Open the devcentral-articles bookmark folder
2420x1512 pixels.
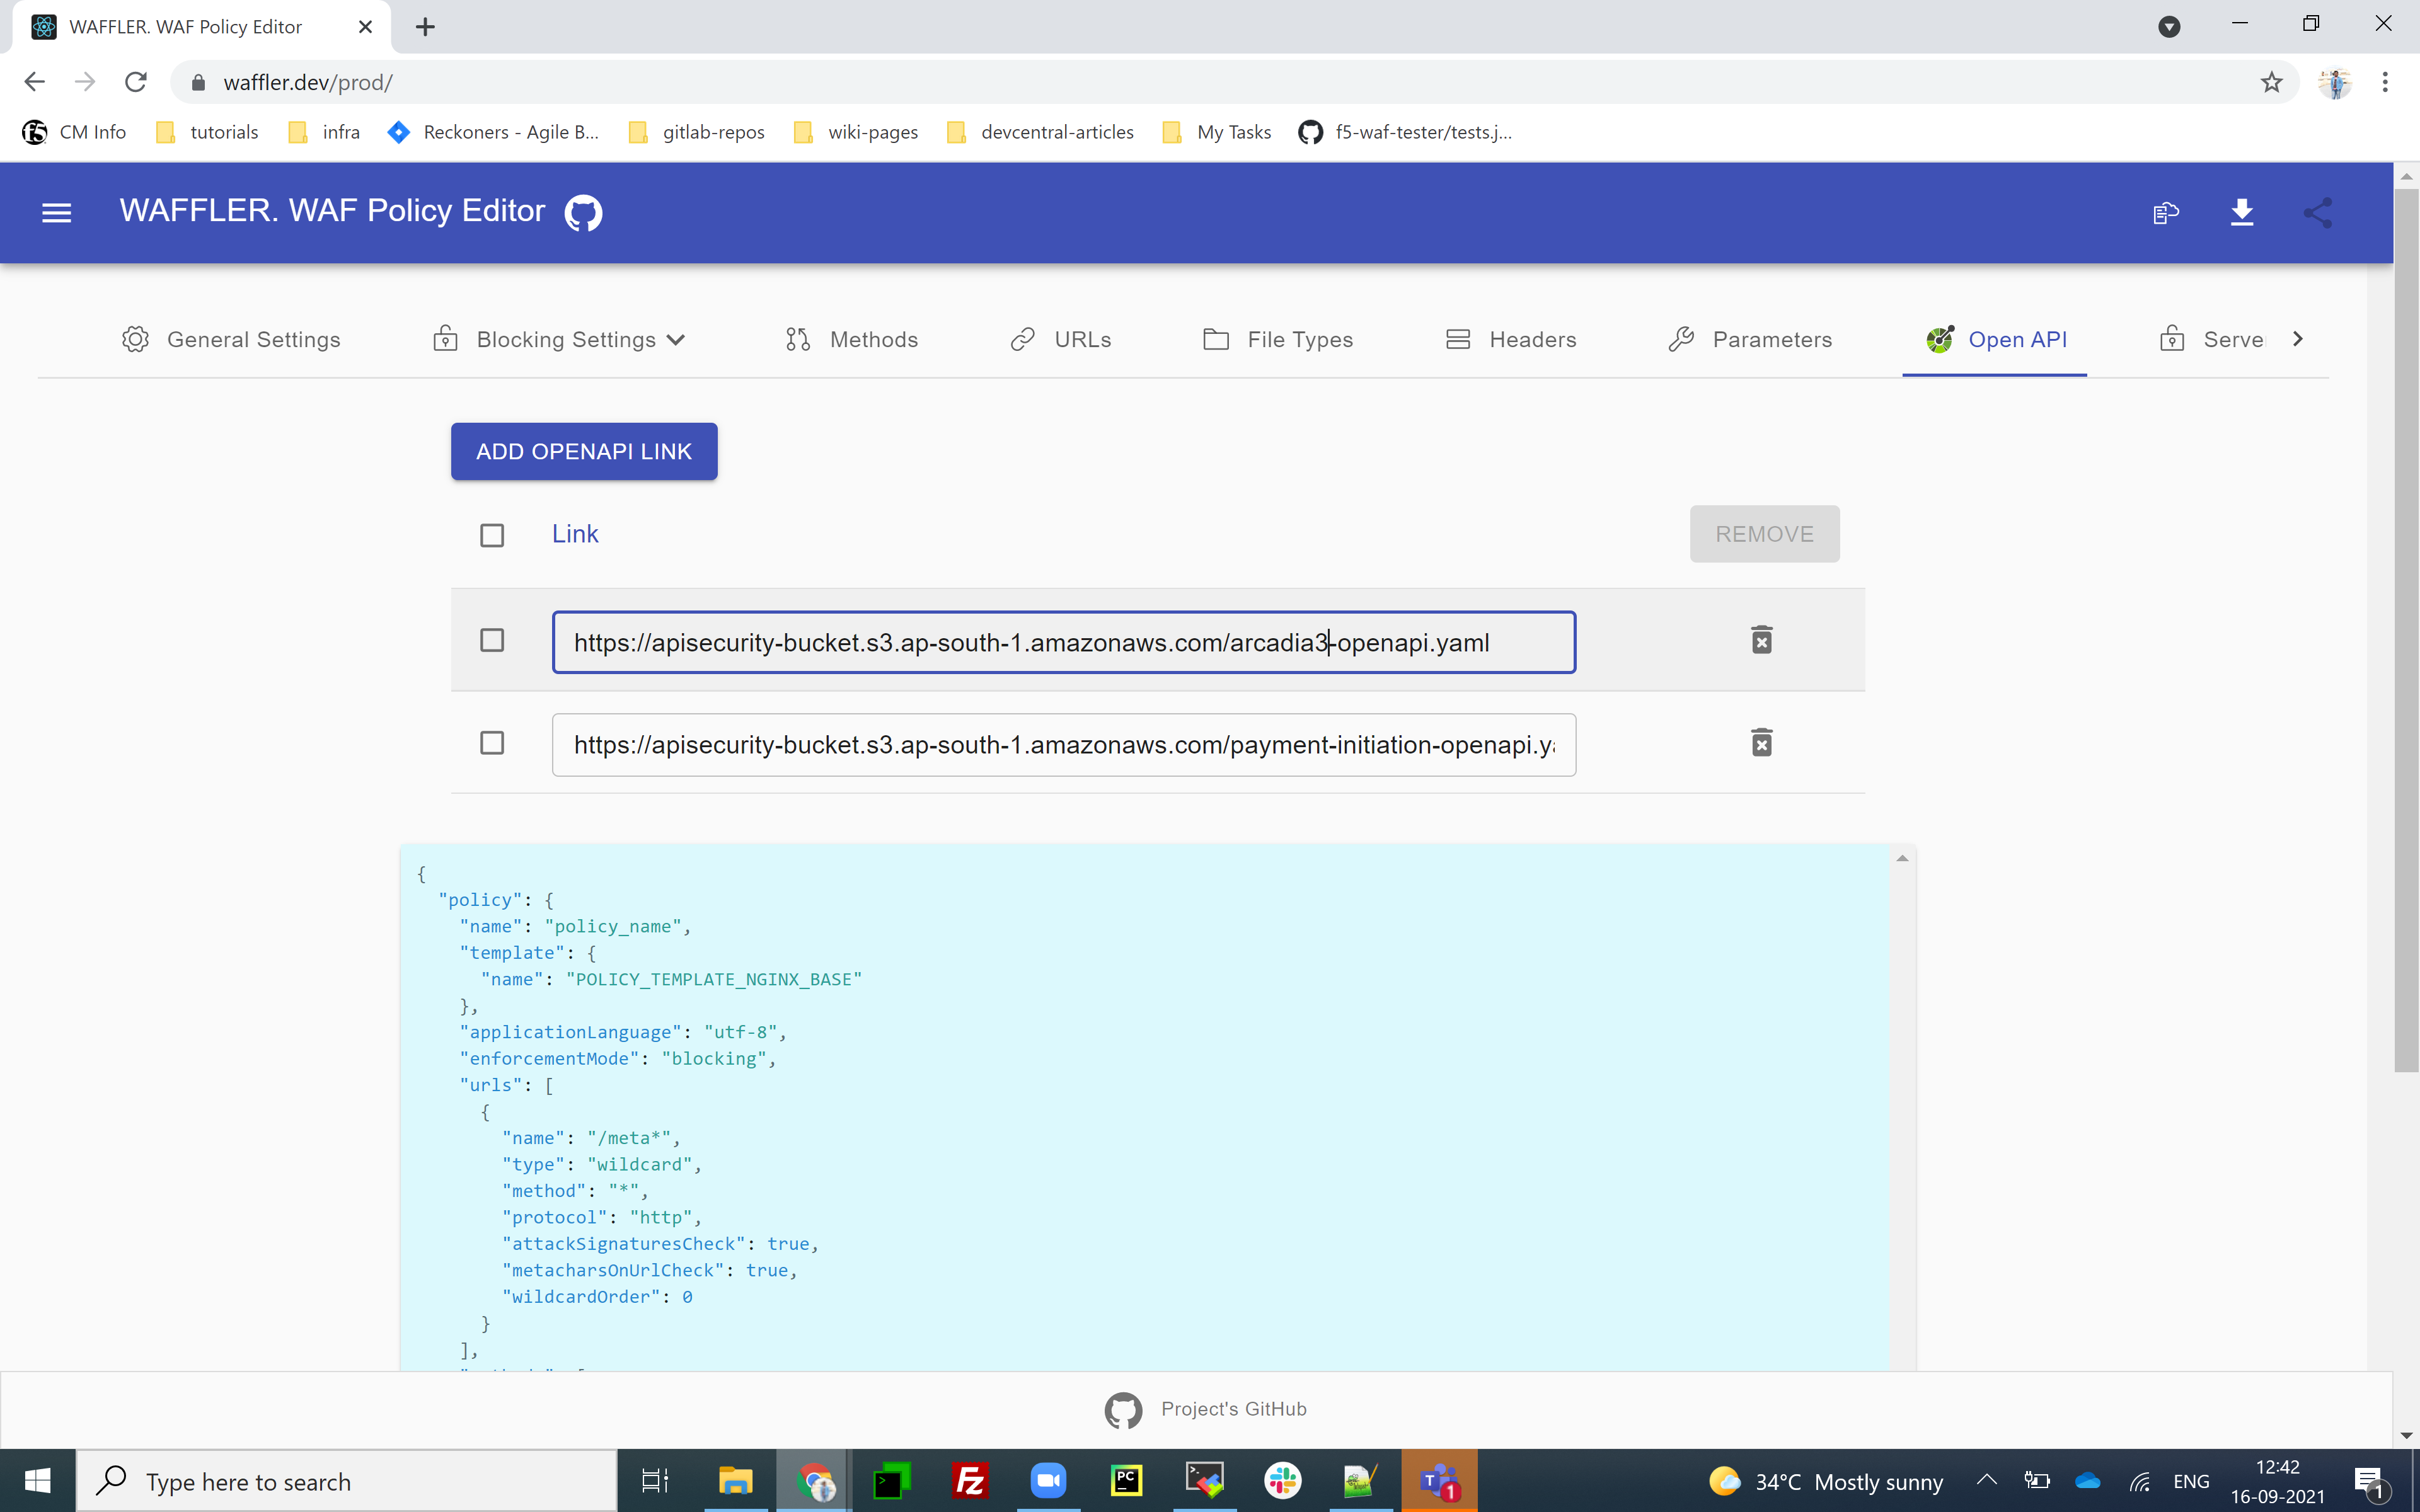click(1040, 132)
